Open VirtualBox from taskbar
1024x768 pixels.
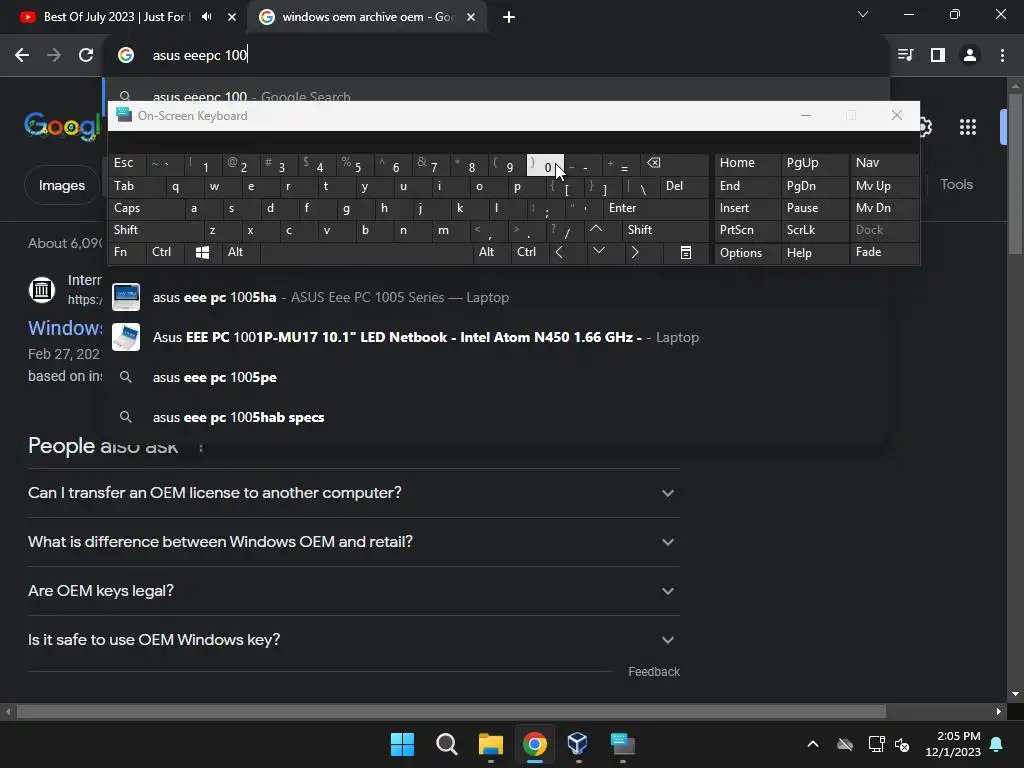click(x=578, y=744)
